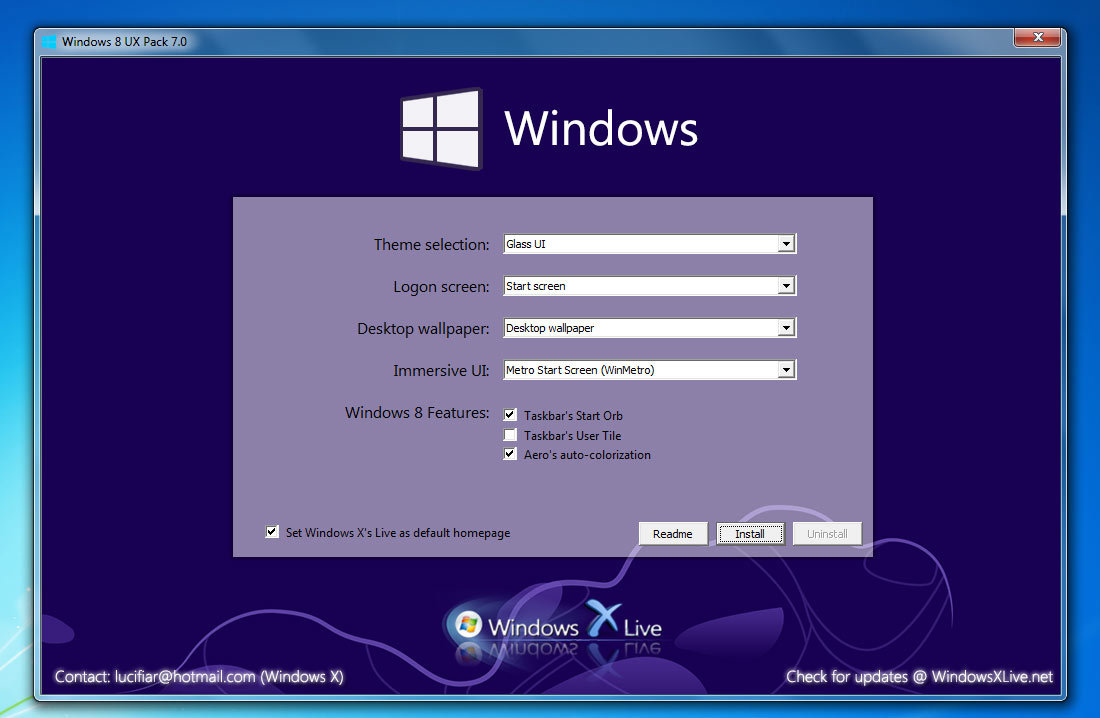Open the Theme selection dropdown arrow
Image resolution: width=1100 pixels, height=718 pixels.
pos(786,244)
